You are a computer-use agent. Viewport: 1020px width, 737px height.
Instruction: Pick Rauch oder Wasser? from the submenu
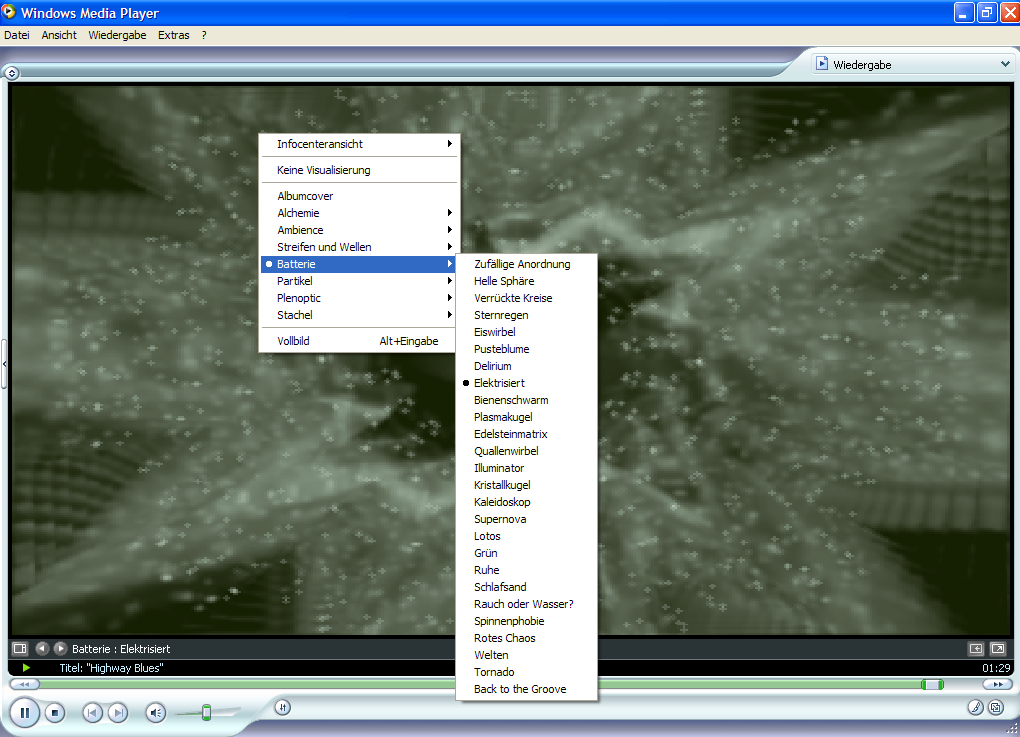526,604
